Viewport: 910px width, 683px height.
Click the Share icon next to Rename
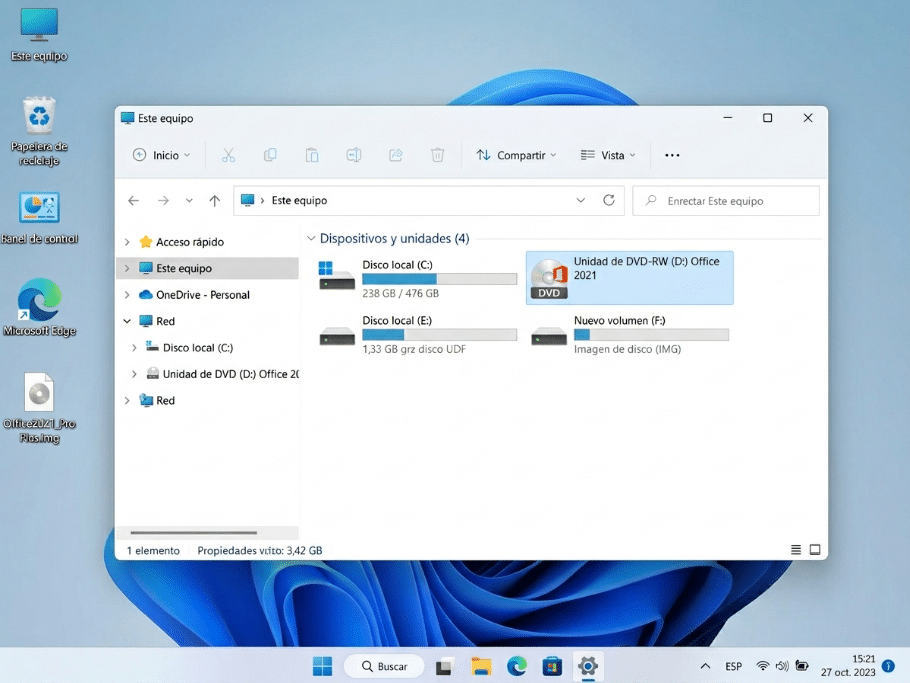pyautogui.click(x=395, y=155)
